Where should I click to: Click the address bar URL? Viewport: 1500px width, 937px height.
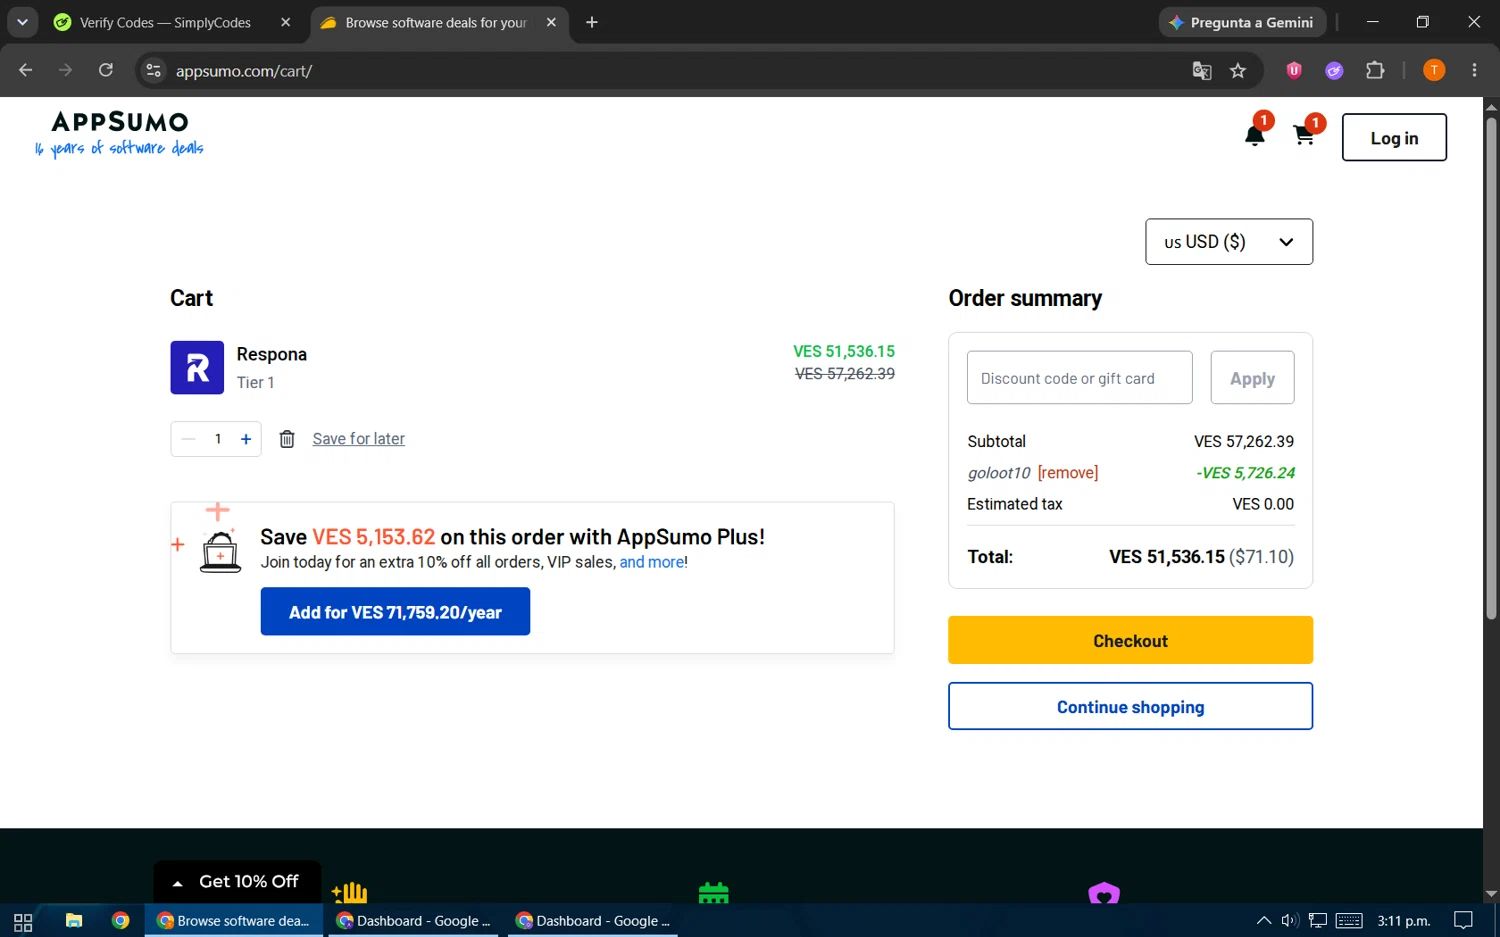(244, 71)
